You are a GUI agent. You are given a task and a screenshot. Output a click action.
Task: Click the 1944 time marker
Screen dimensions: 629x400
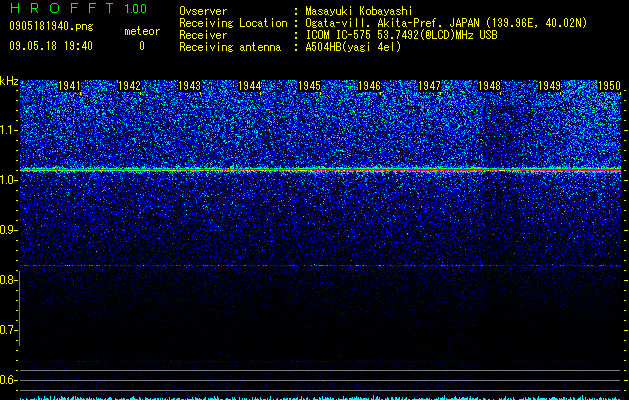[x=250, y=86]
